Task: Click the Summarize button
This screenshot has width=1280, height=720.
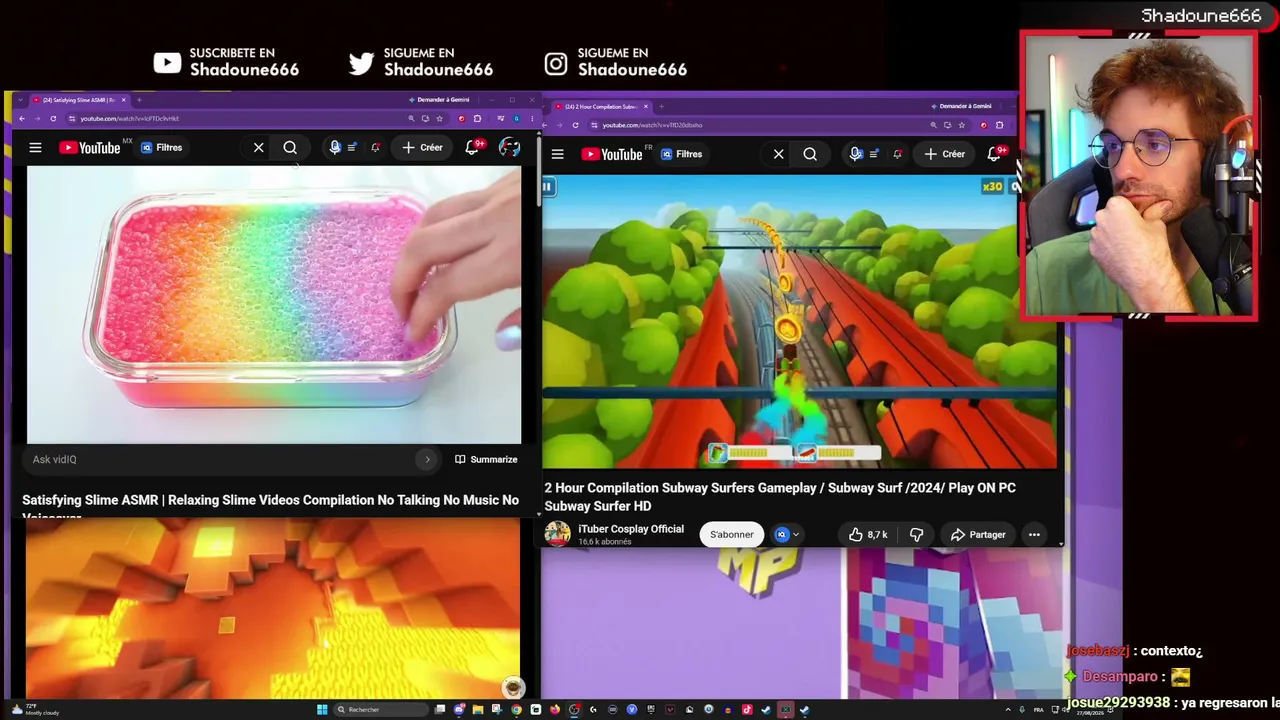Action: 486,459
